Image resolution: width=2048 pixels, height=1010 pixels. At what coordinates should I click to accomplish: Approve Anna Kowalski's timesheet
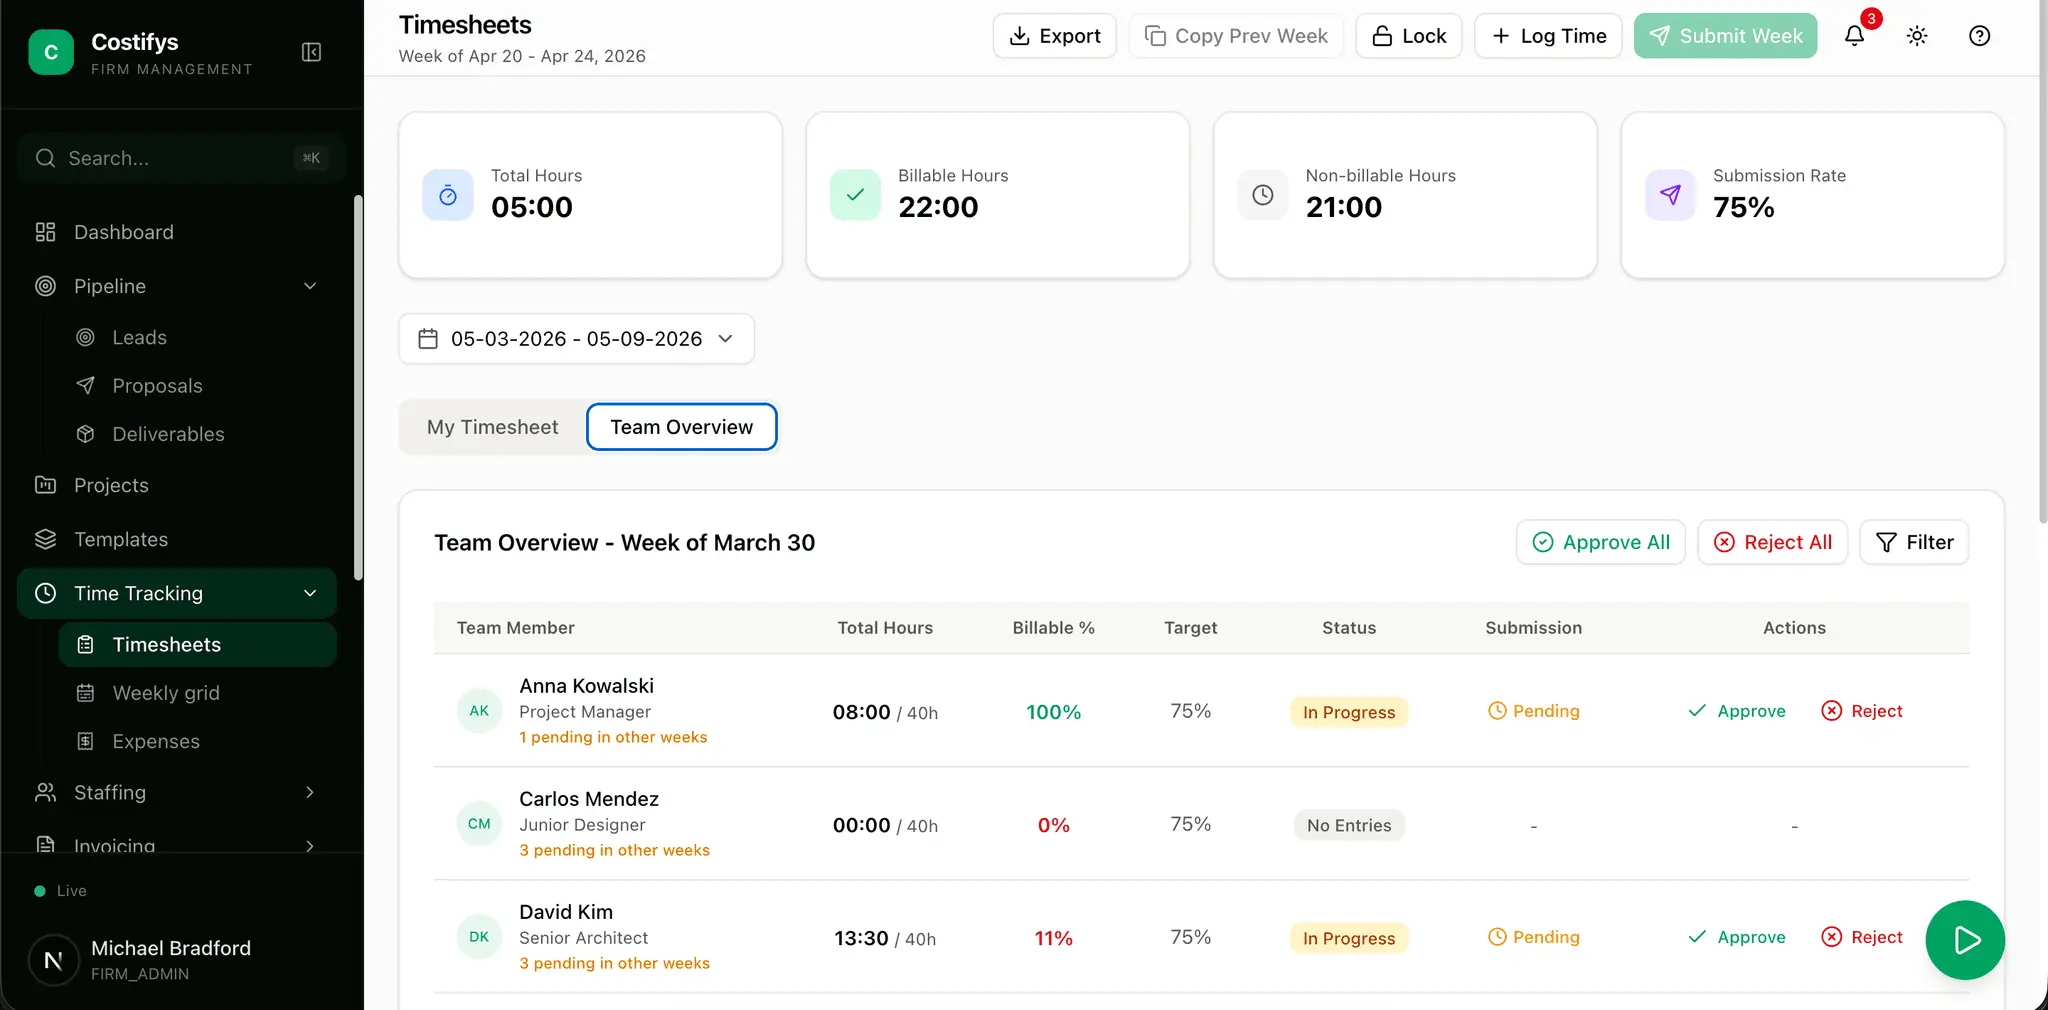(1737, 711)
